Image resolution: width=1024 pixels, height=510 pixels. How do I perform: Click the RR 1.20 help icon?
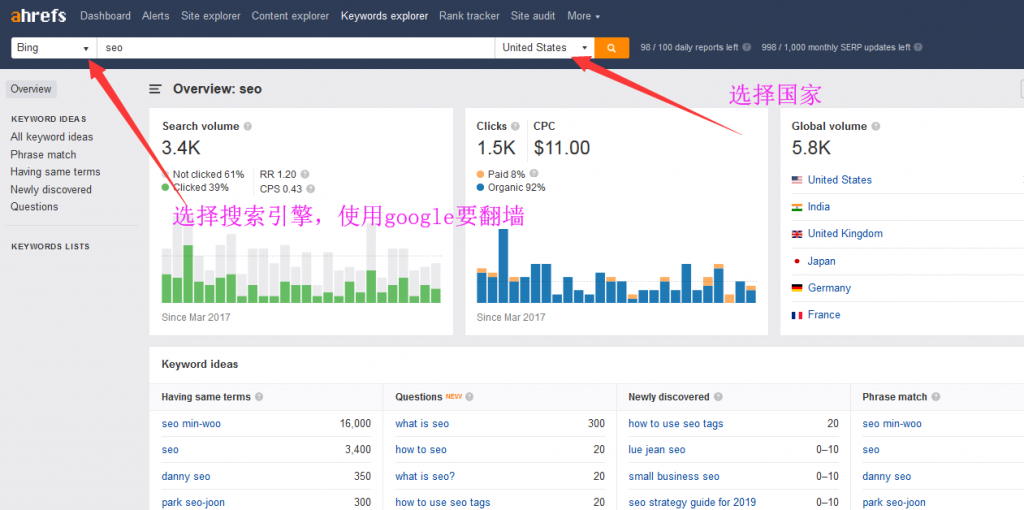coord(305,174)
